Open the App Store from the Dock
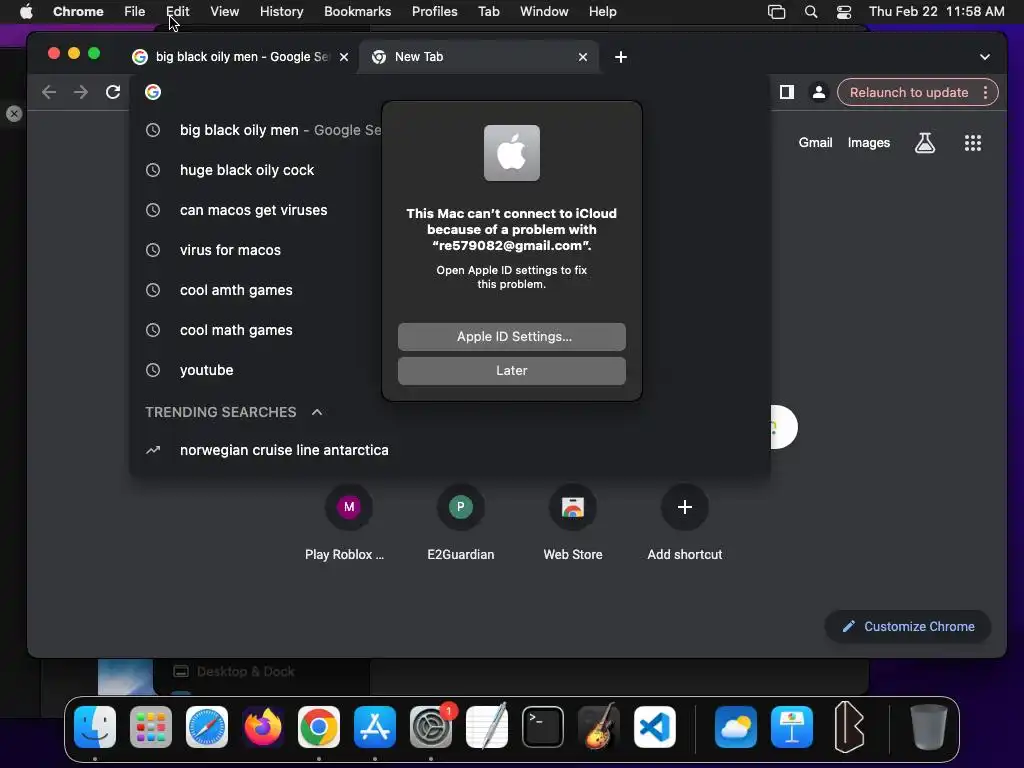 coord(375,727)
